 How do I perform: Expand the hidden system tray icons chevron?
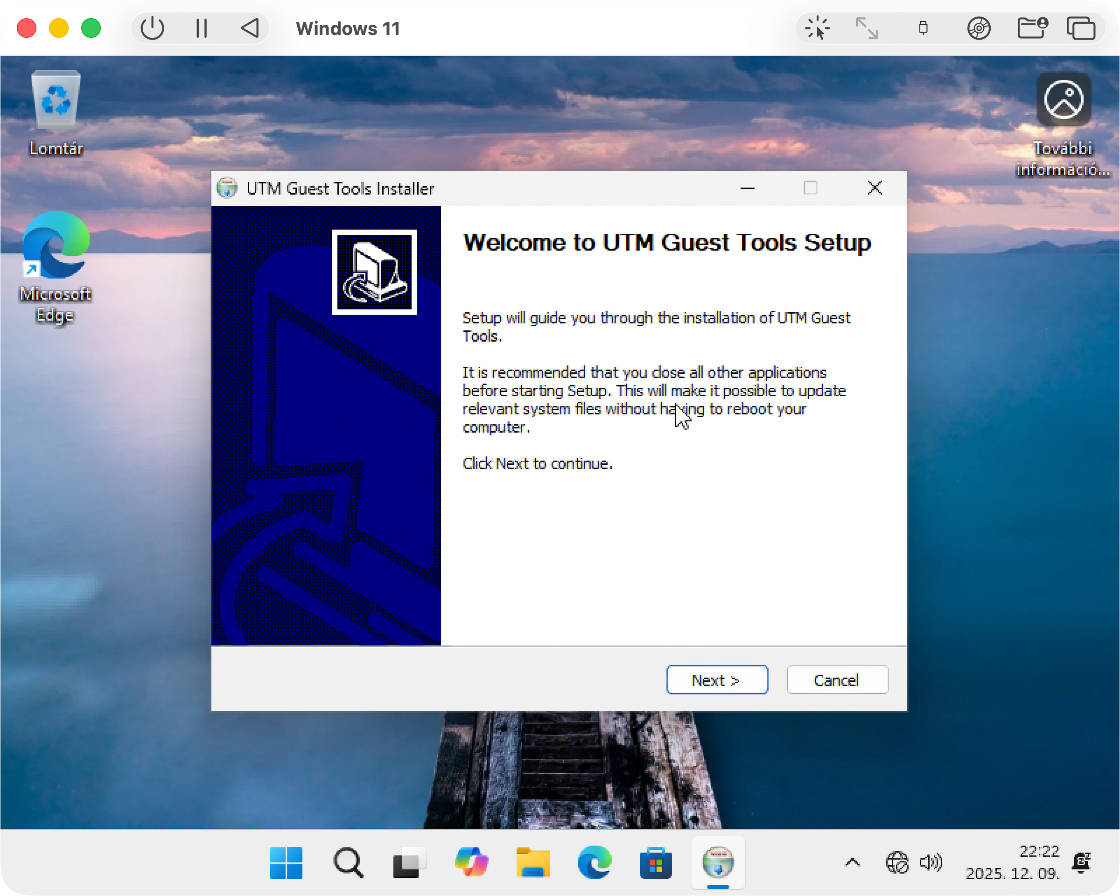(852, 862)
